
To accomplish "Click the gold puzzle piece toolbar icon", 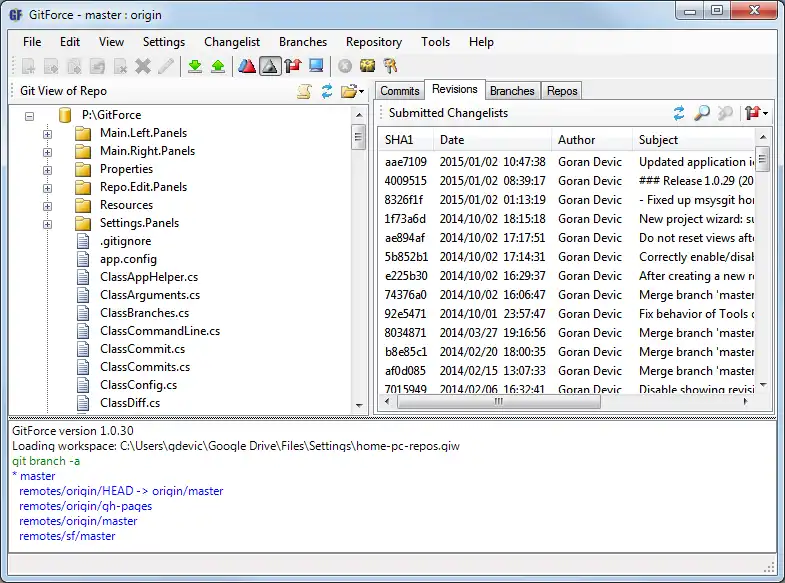I will 367,66.
